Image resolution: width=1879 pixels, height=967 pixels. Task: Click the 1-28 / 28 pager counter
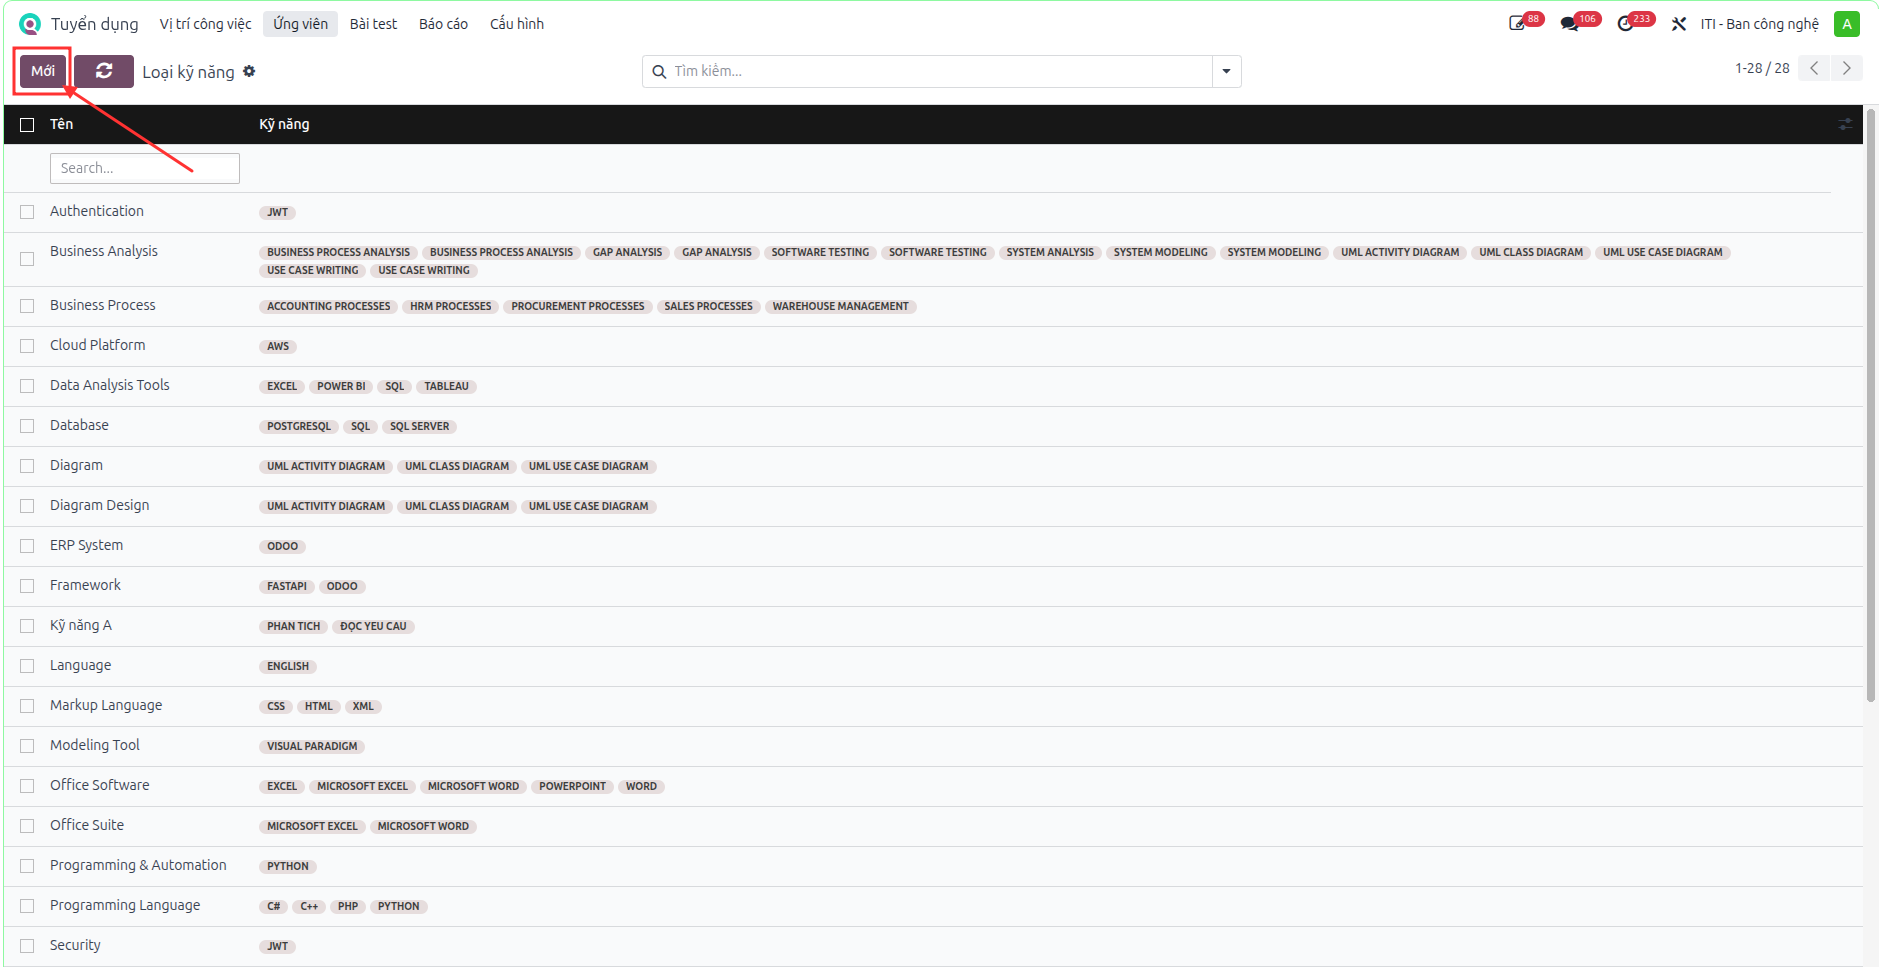1762,68
